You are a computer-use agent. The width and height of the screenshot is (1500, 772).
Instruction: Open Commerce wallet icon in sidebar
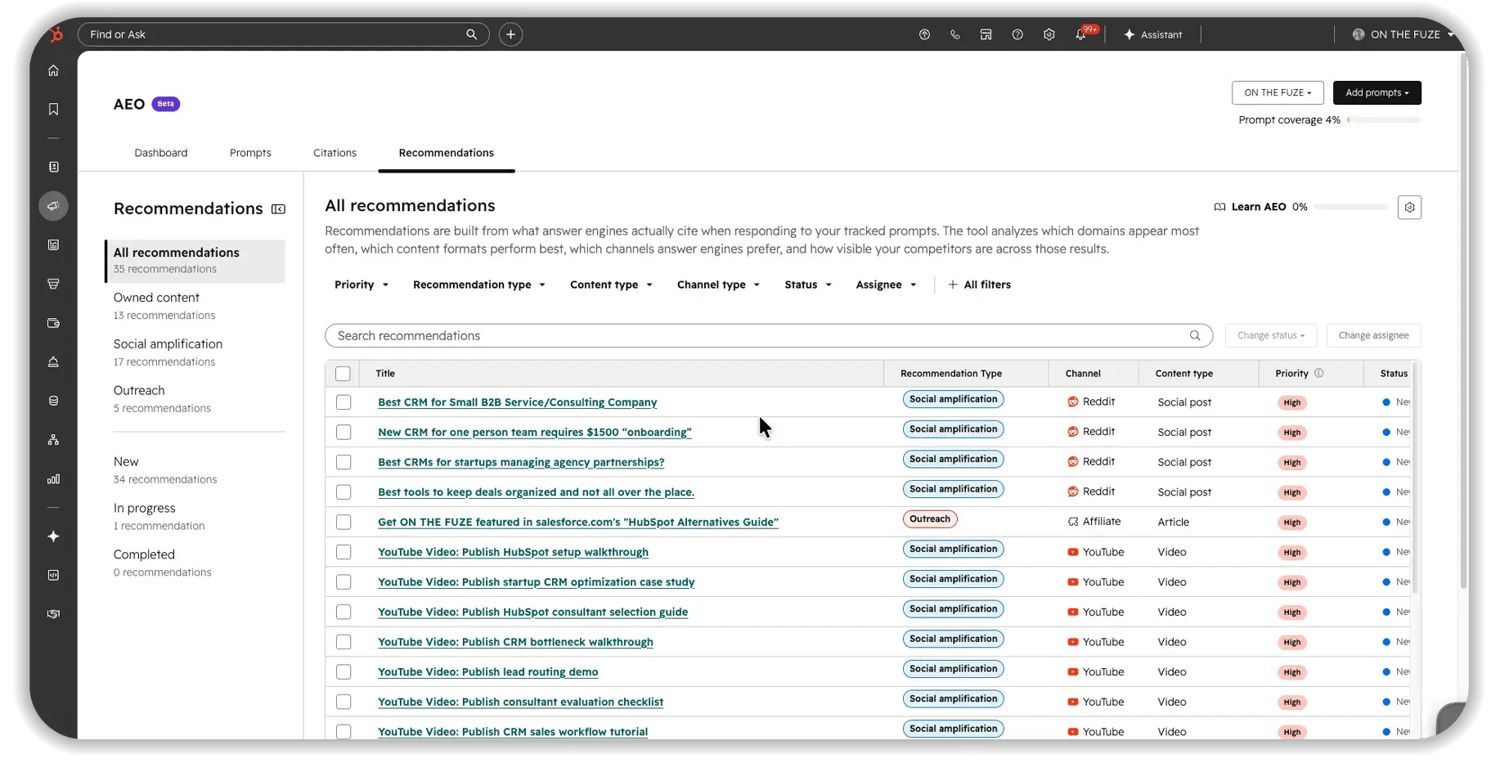(54, 323)
